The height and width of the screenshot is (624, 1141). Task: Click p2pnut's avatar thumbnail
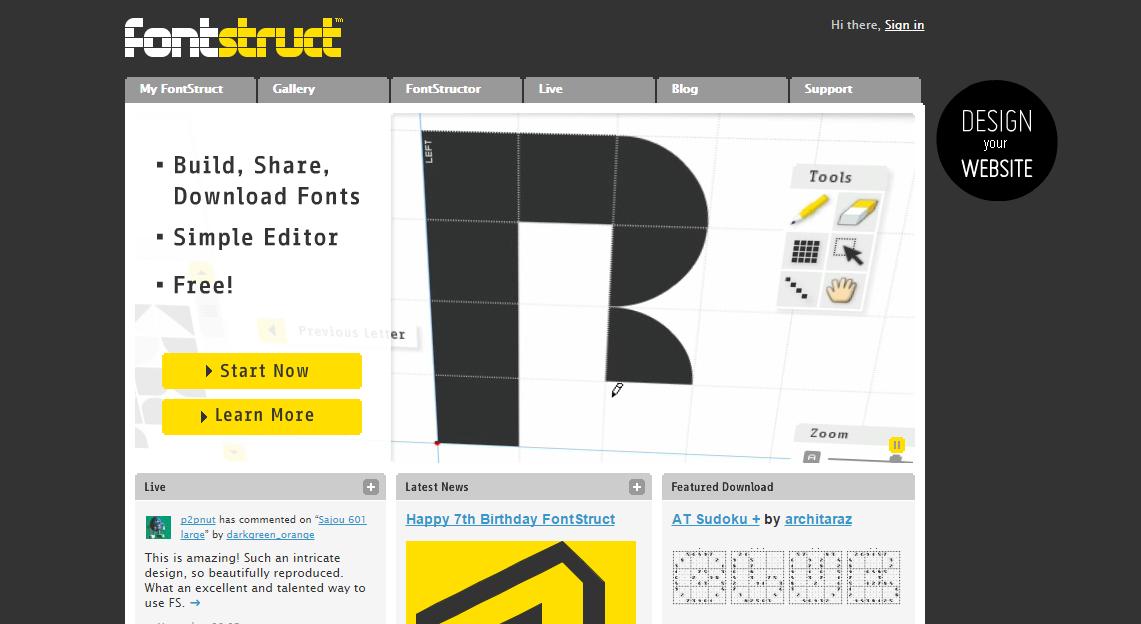(x=158, y=527)
